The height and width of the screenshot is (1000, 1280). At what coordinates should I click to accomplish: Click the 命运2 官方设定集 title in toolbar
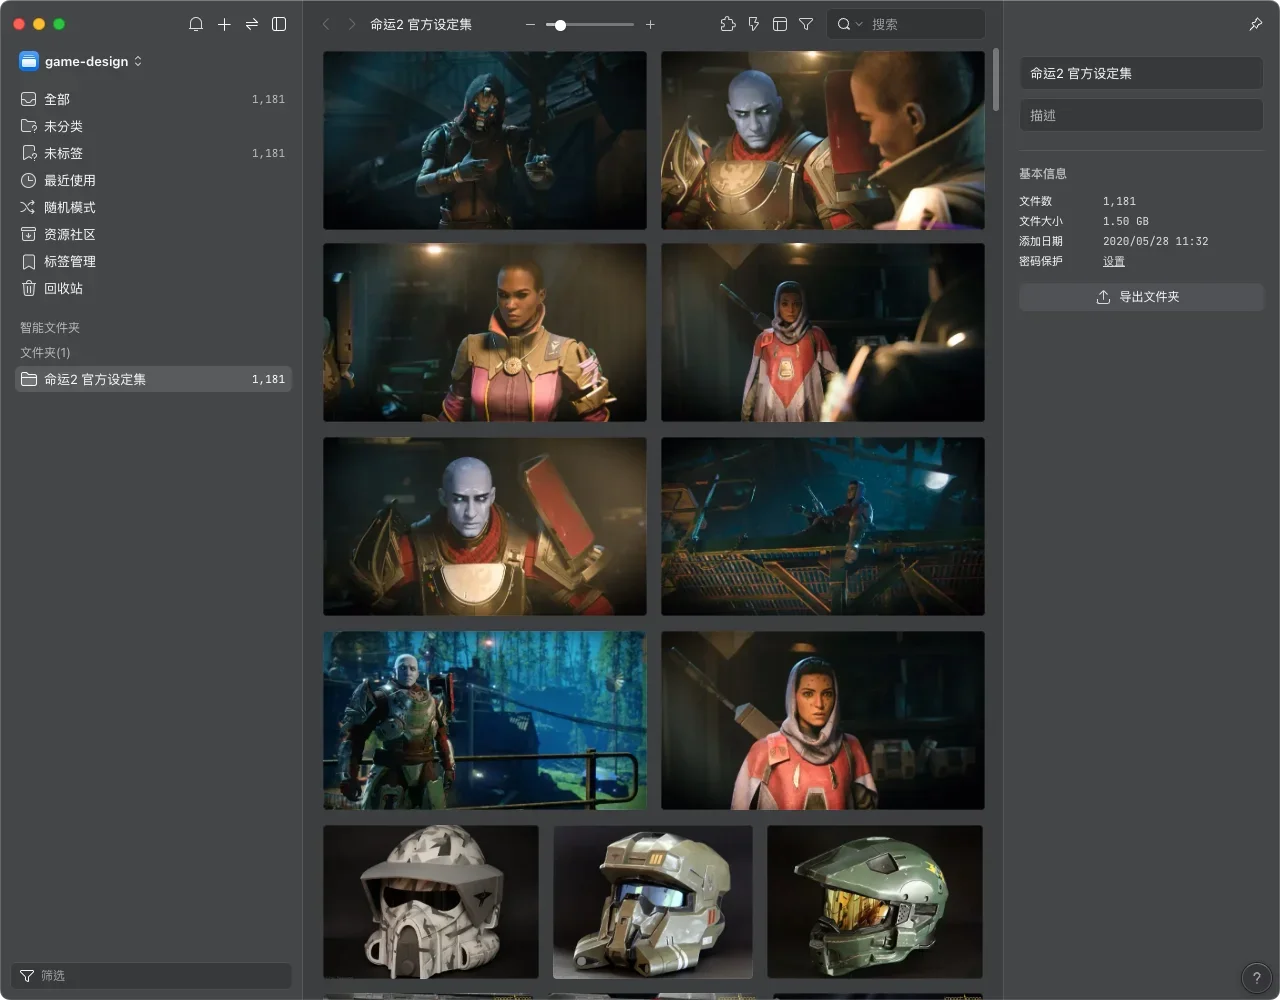click(x=421, y=24)
